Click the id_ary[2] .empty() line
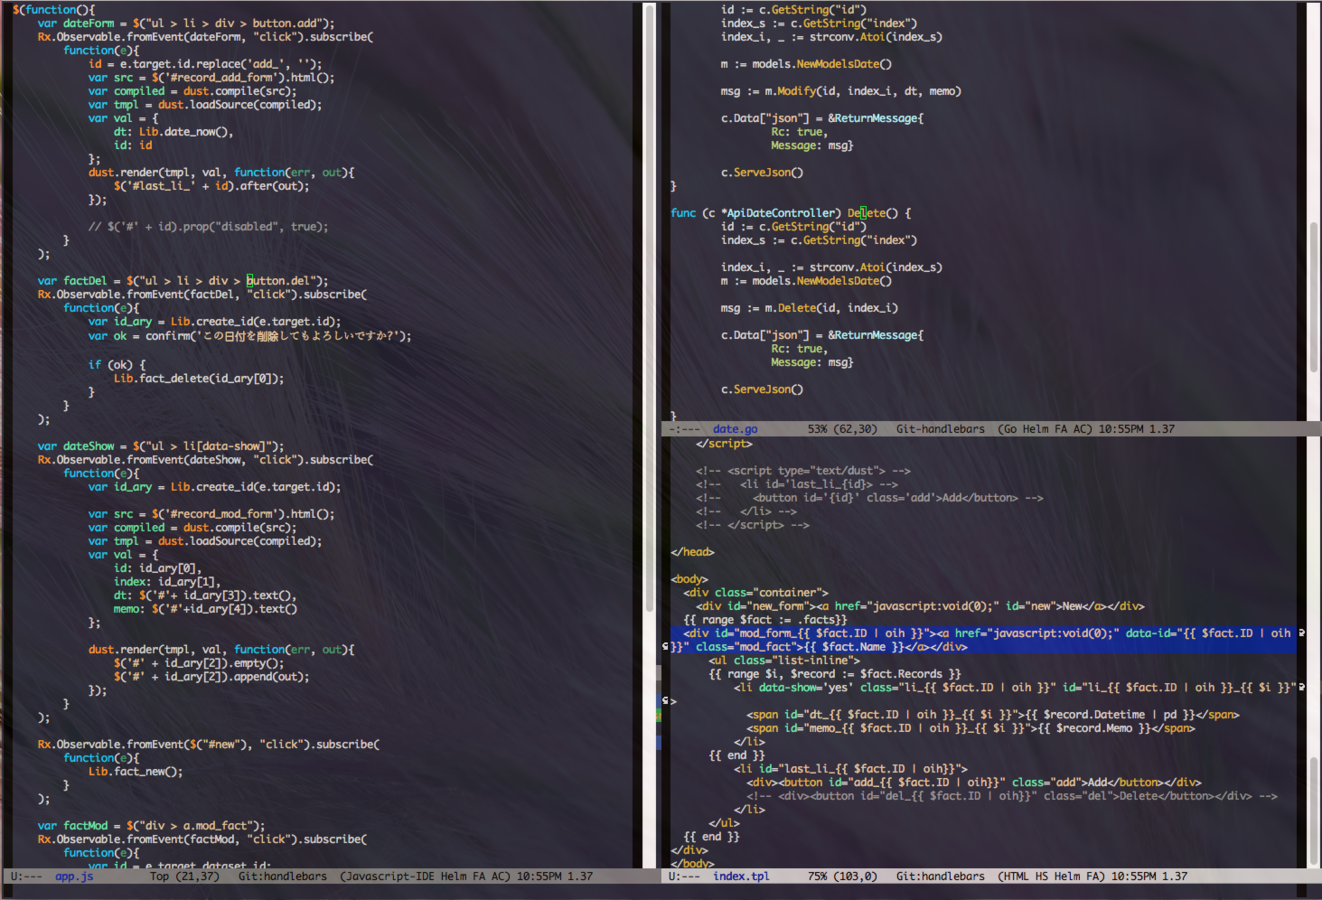The width and height of the screenshot is (1322, 900). [x=198, y=663]
